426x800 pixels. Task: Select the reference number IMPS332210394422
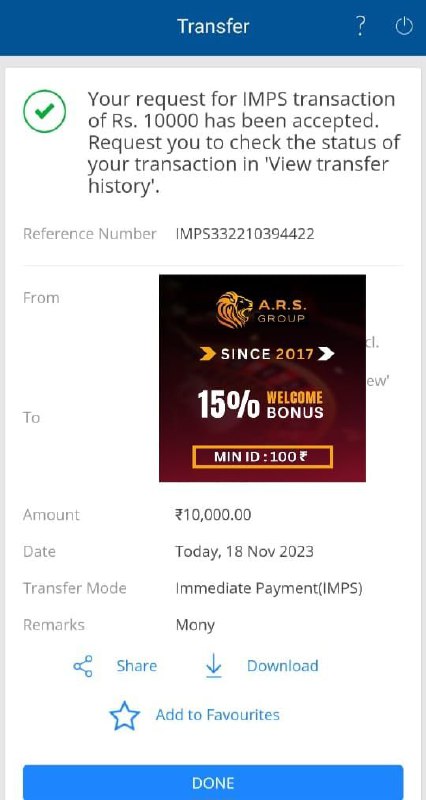pyautogui.click(x=245, y=234)
